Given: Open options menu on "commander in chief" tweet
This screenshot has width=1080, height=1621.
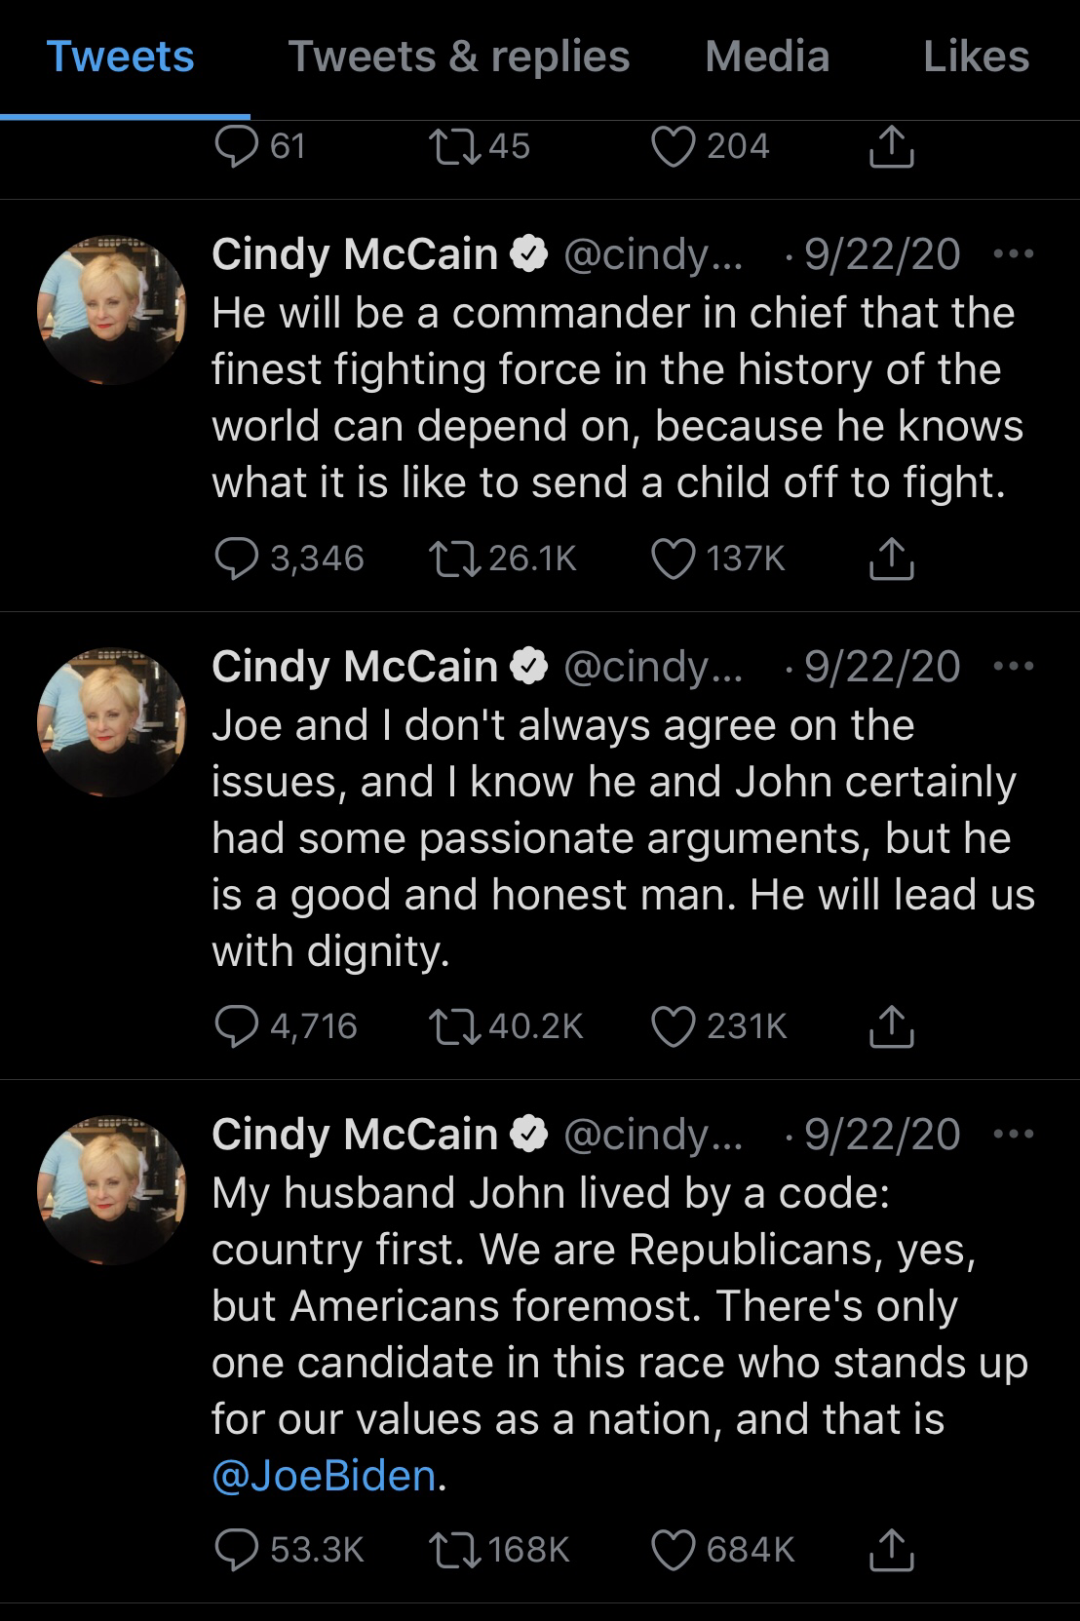Looking at the screenshot, I should pyautogui.click(x=1013, y=254).
